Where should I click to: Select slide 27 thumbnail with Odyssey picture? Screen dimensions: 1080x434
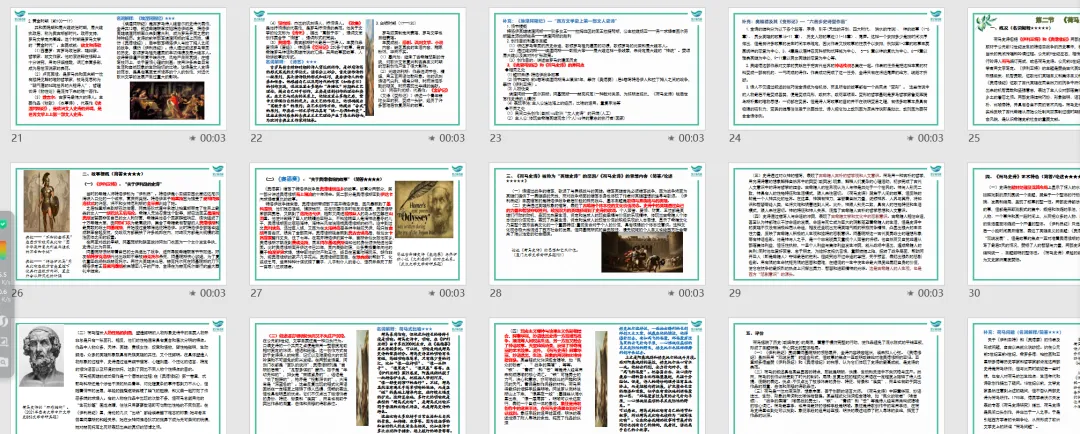click(x=357, y=224)
